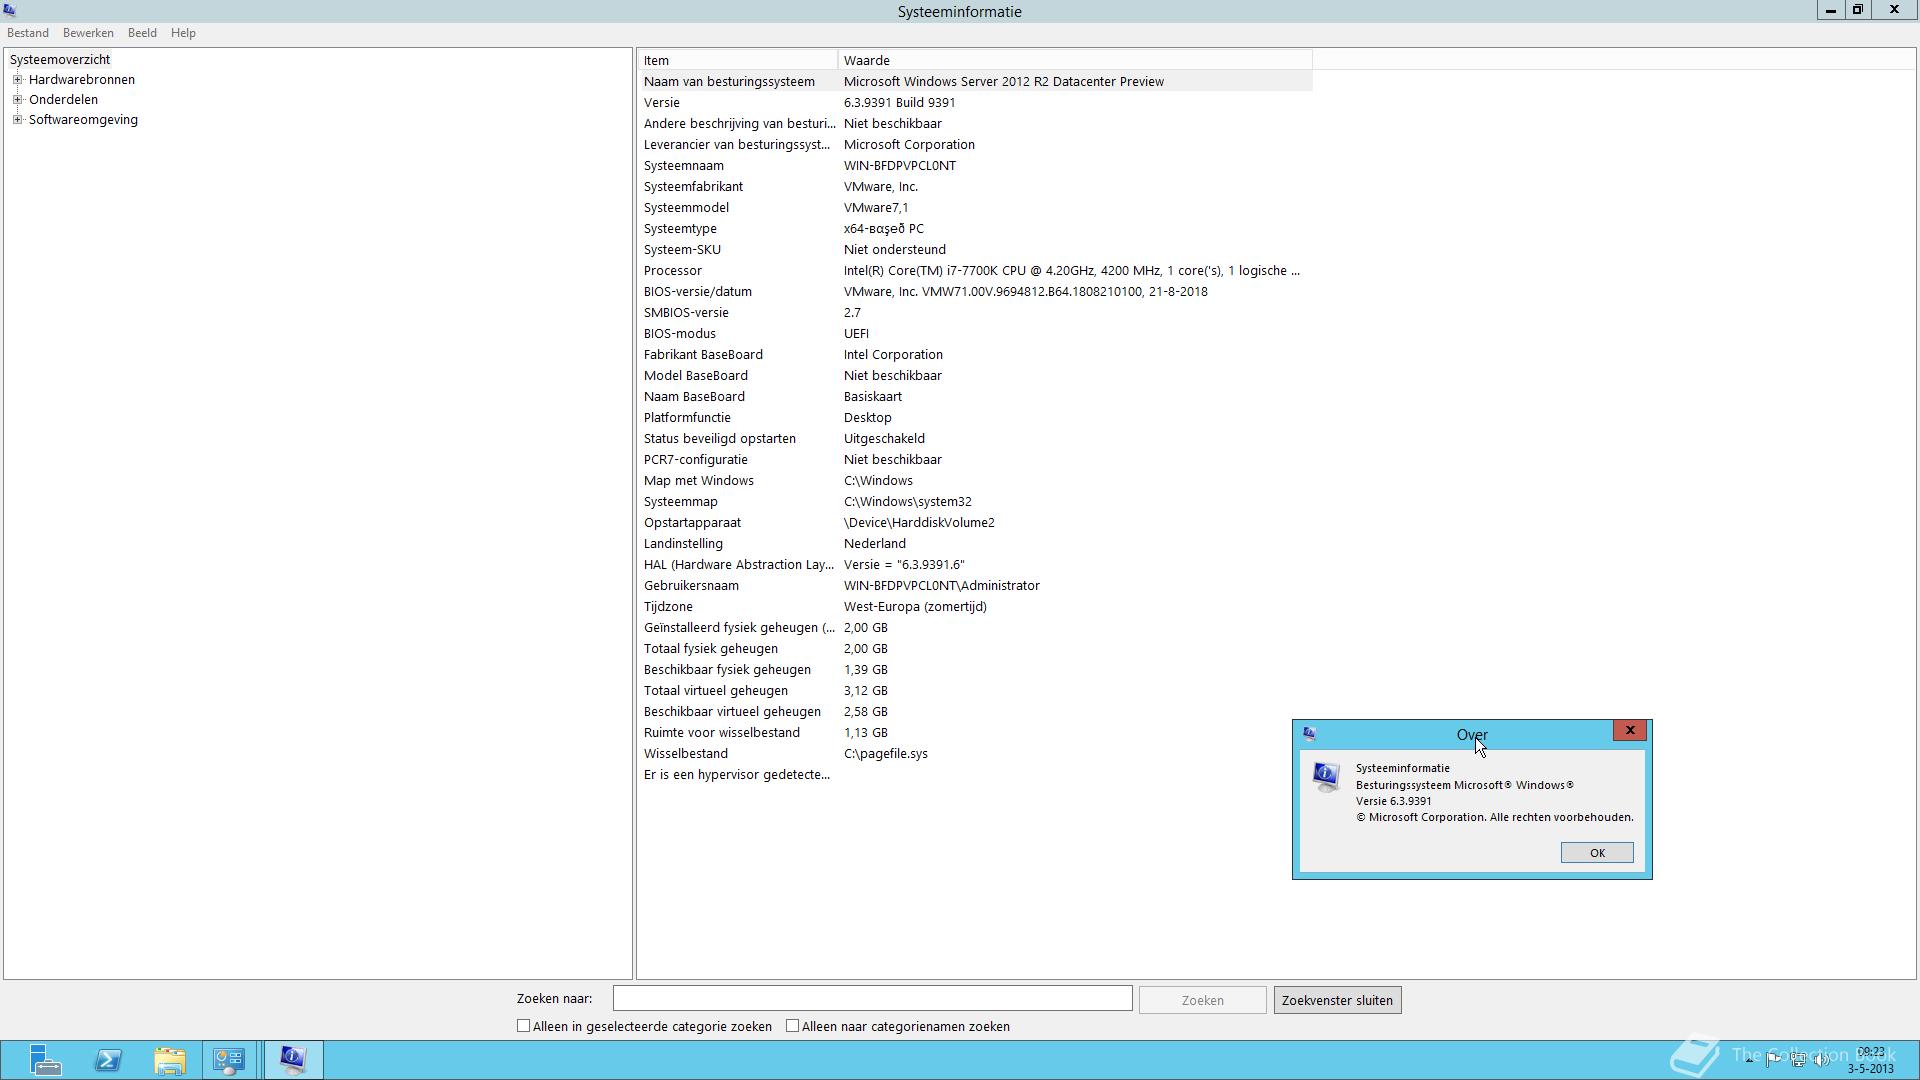Select the 'Systeemnaam' row
Viewport: 1920px width, 1080px height.
[975, 165]
